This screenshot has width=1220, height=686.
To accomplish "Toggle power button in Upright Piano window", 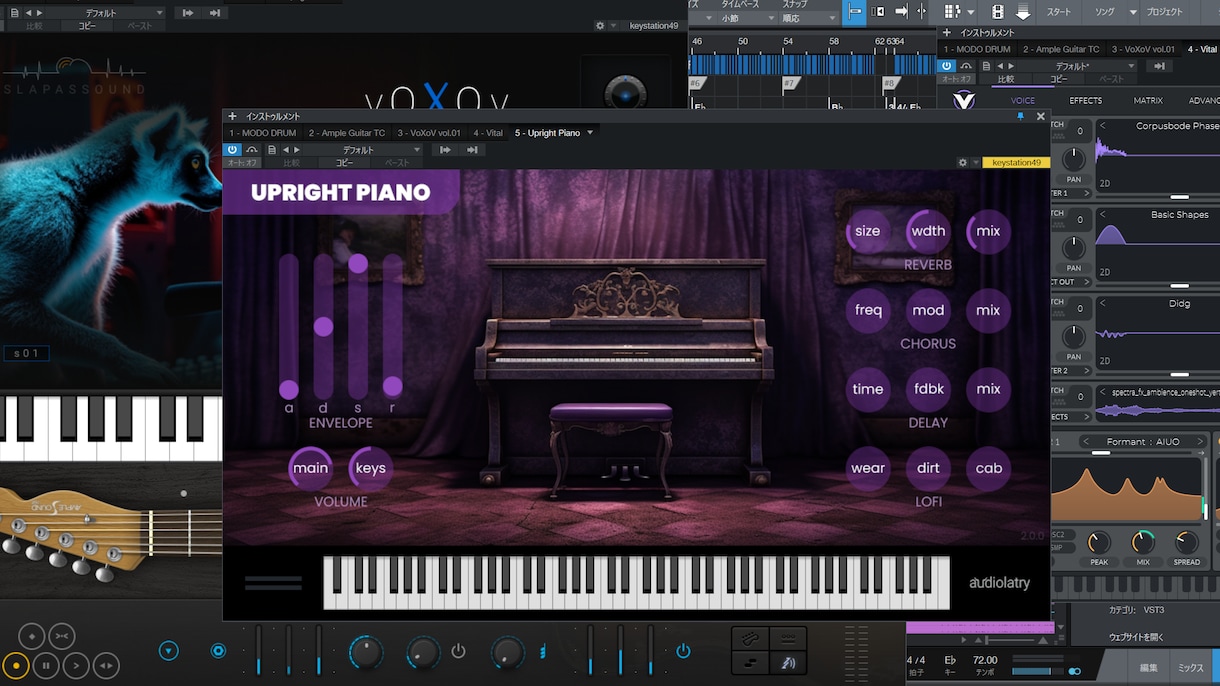I will 232,150.
